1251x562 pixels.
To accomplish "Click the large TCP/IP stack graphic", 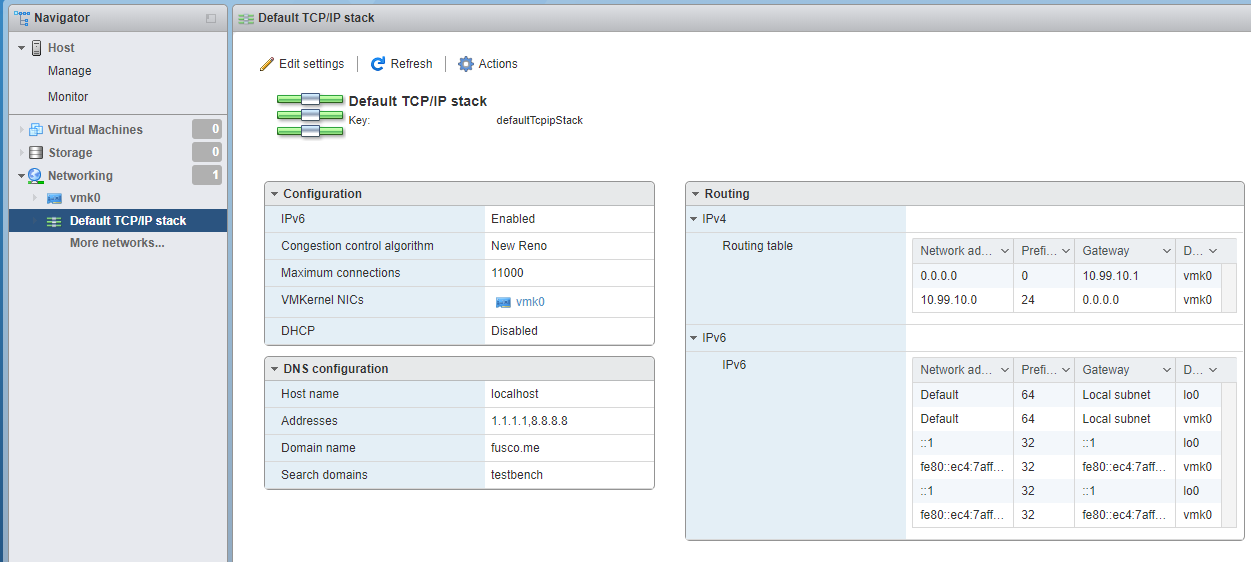I will pyautogui.click(x=310, y=115).
